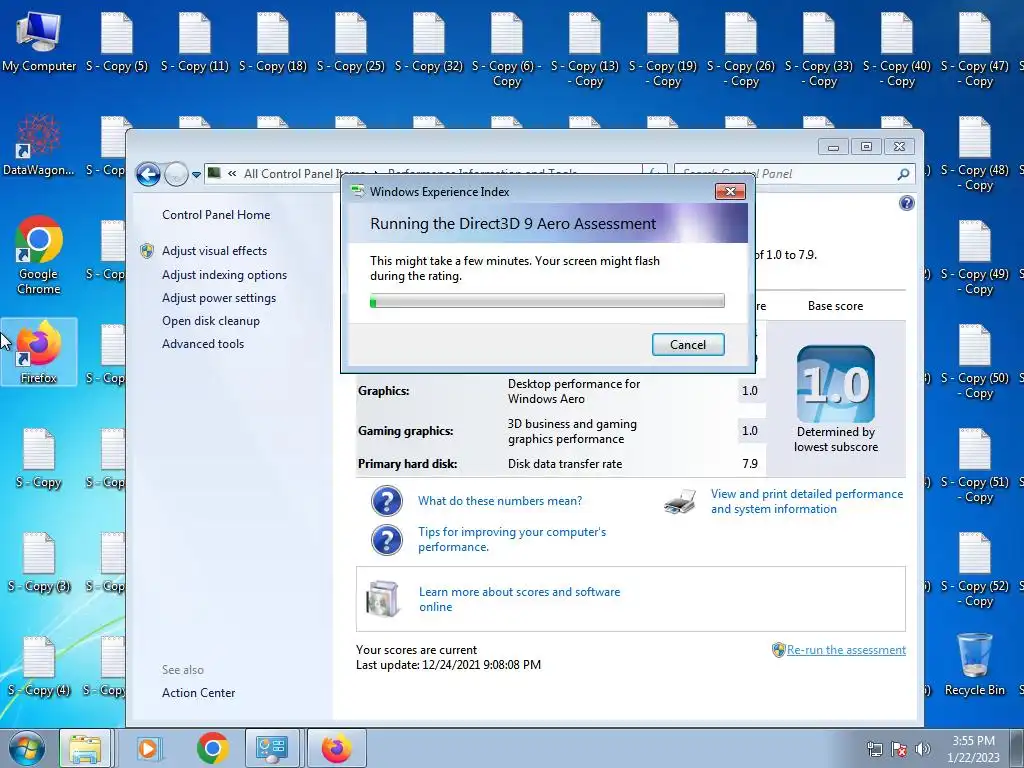Open disk cleanup link
Viewport: 1024px width, 768px height.
click(211, 321)
